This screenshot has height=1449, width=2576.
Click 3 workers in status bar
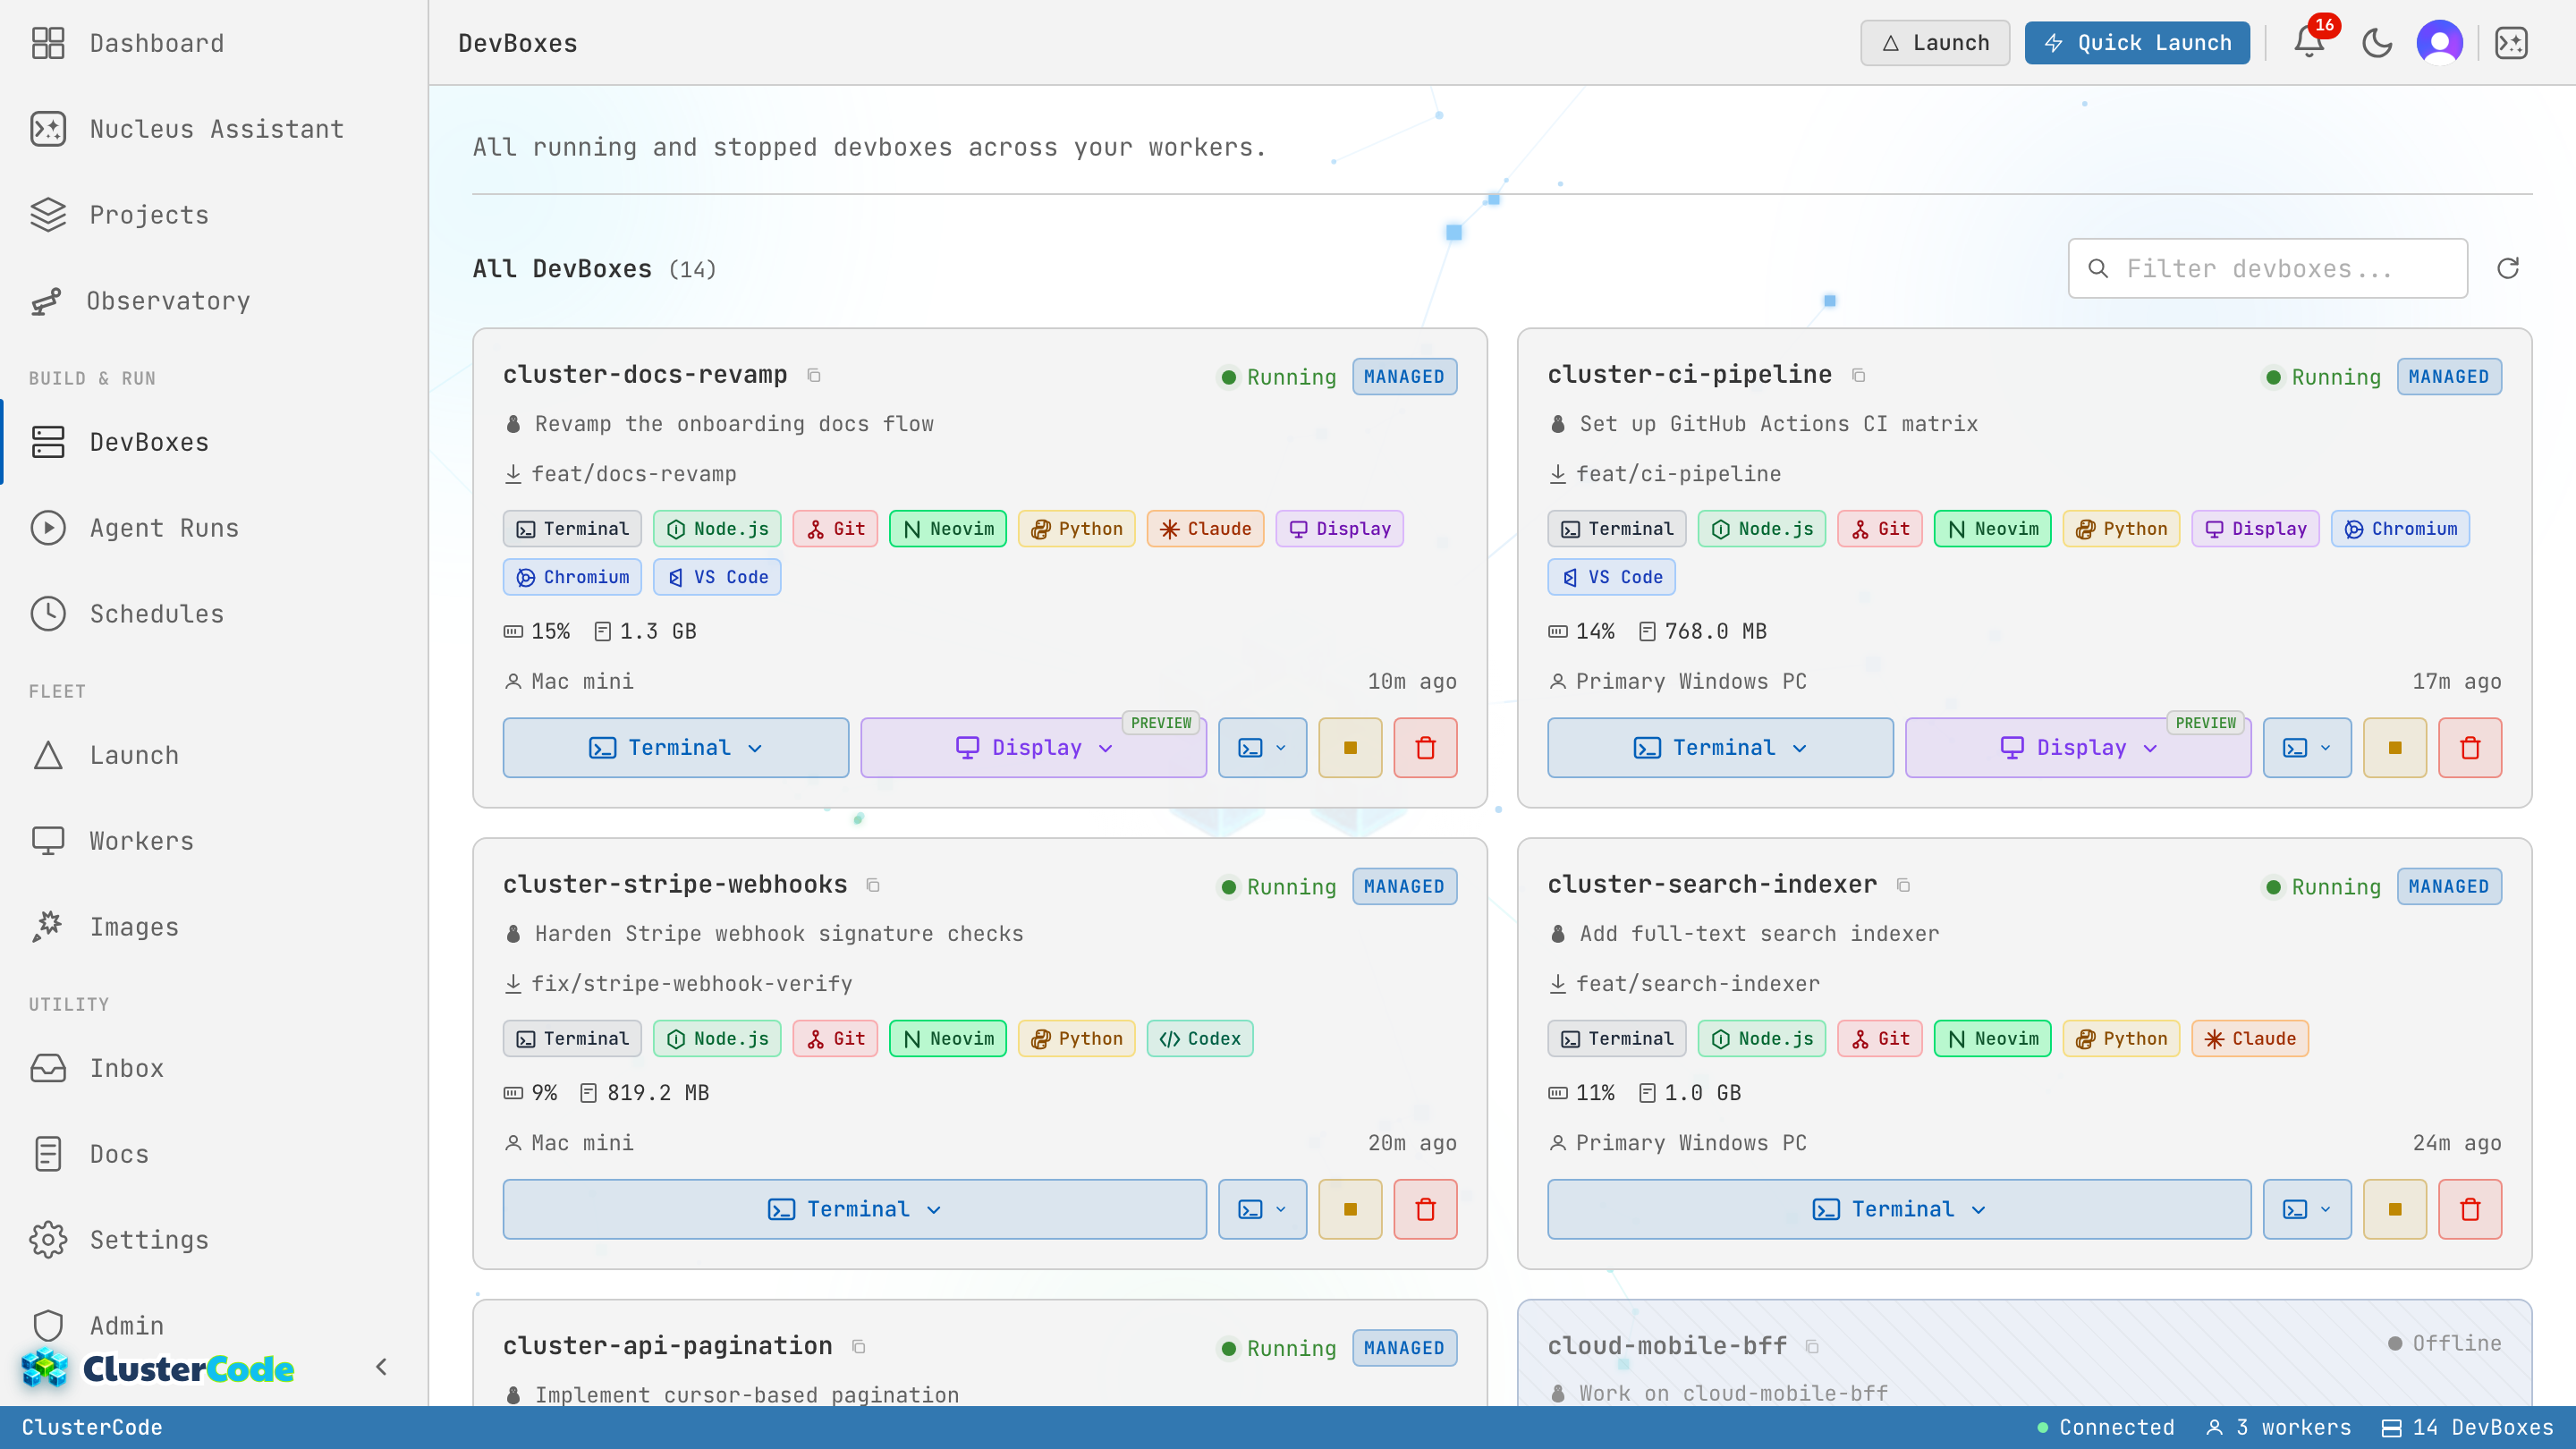click(x=2279, y=1427)
